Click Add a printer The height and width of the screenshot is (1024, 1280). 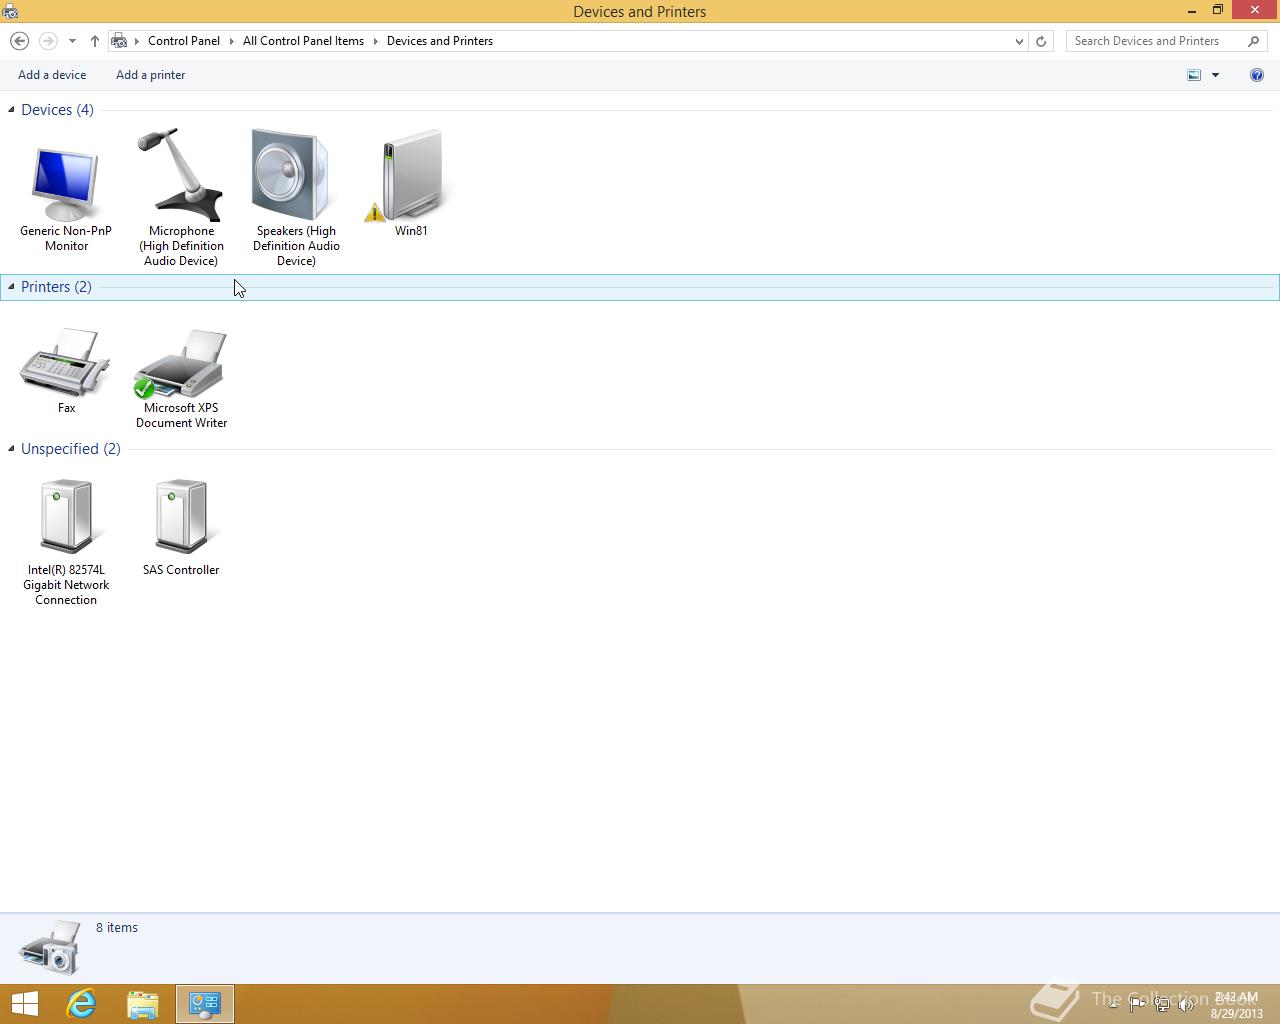tap(150, 75)
